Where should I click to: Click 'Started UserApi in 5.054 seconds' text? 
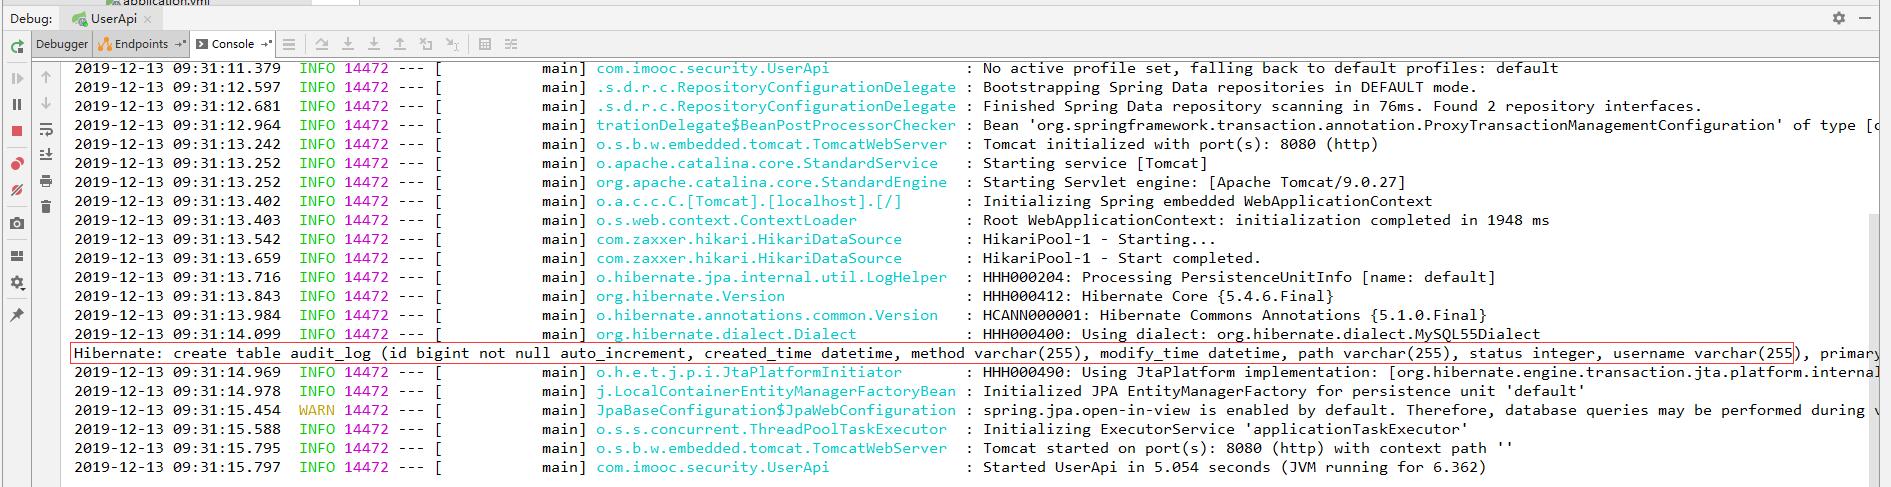(x=1234, y=467)
